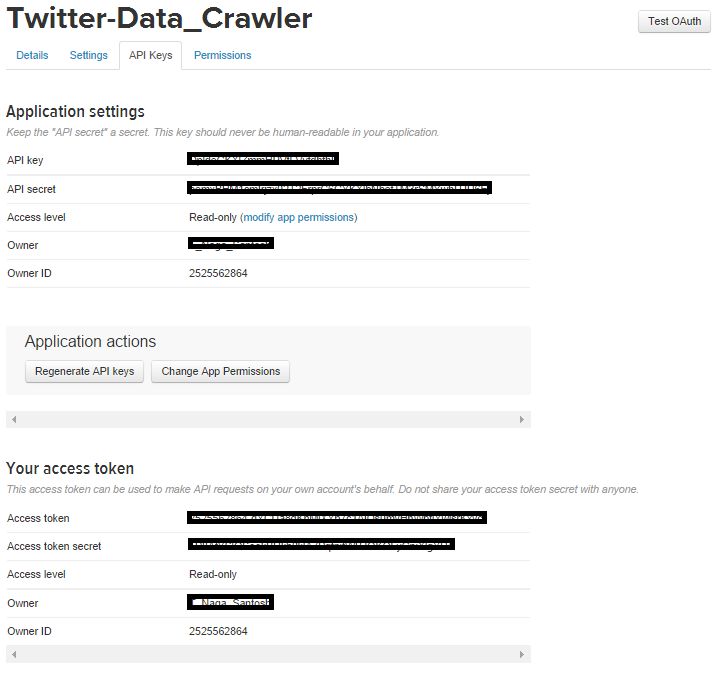Click right arrow of access token scrollbar
The image size is (717, 675).
point(522,654)
